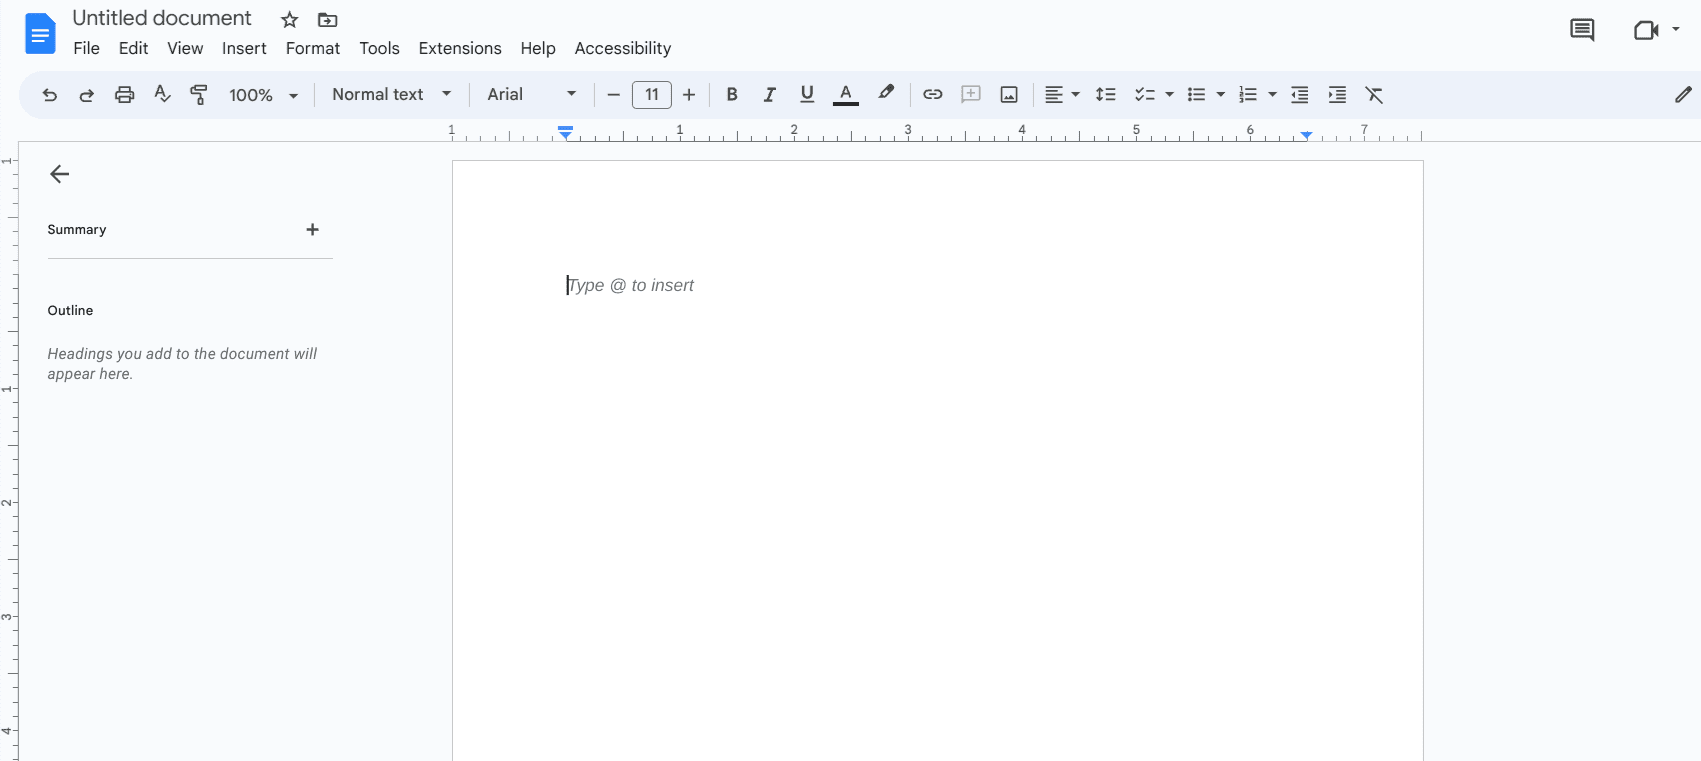Open the Edit menu

click(x=133, y=48)
